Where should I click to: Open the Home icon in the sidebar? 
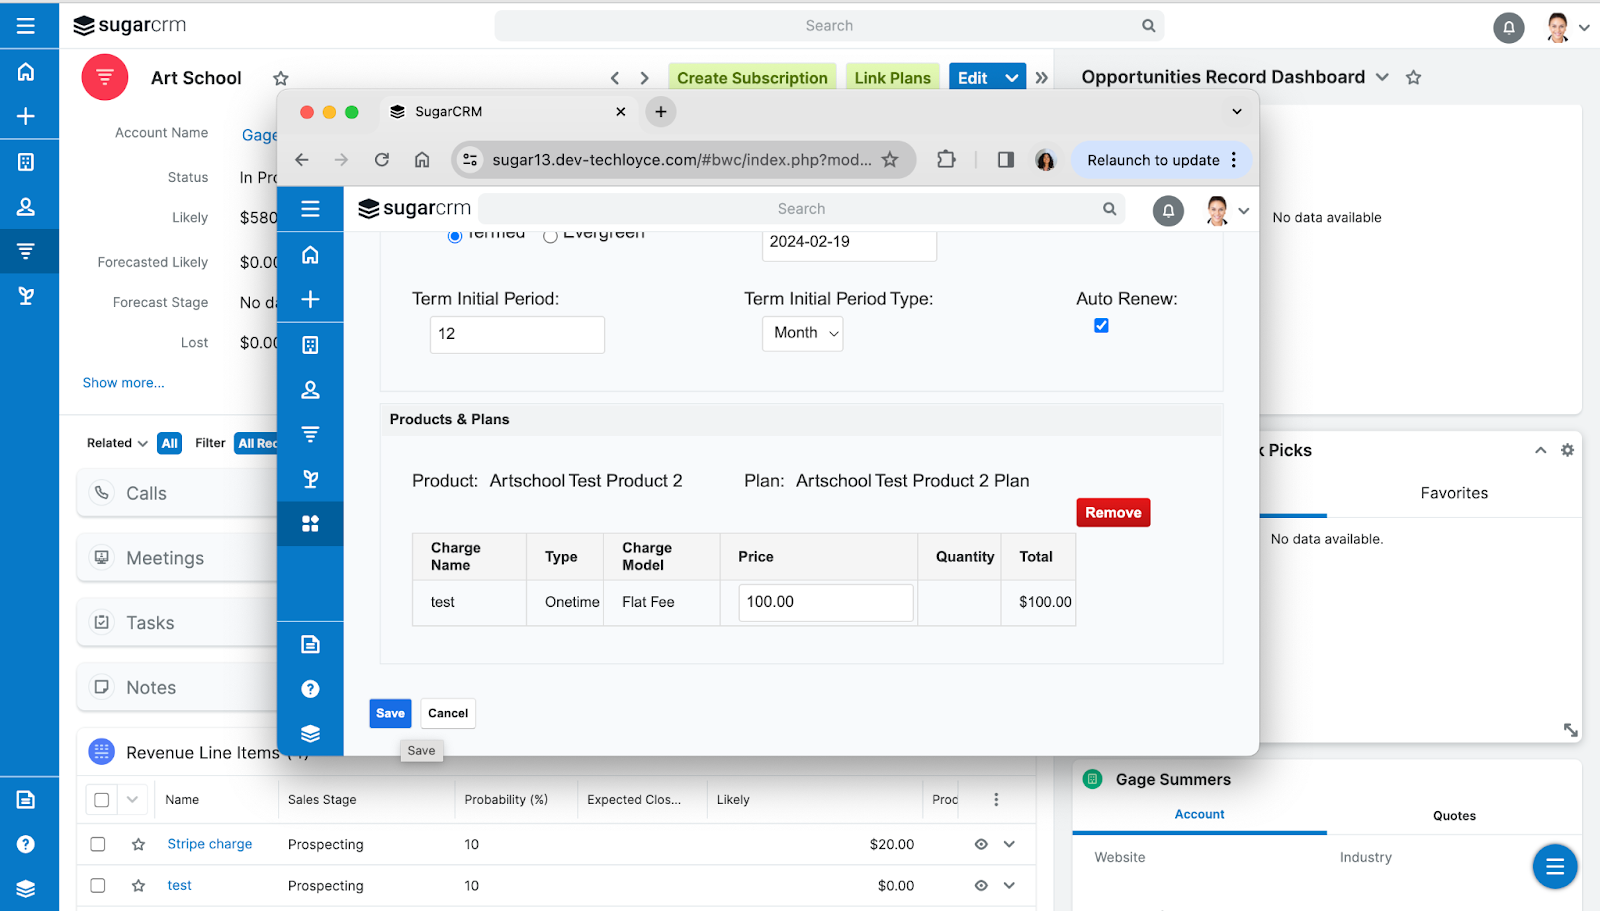pyautogui.click(x=30, y=71)
